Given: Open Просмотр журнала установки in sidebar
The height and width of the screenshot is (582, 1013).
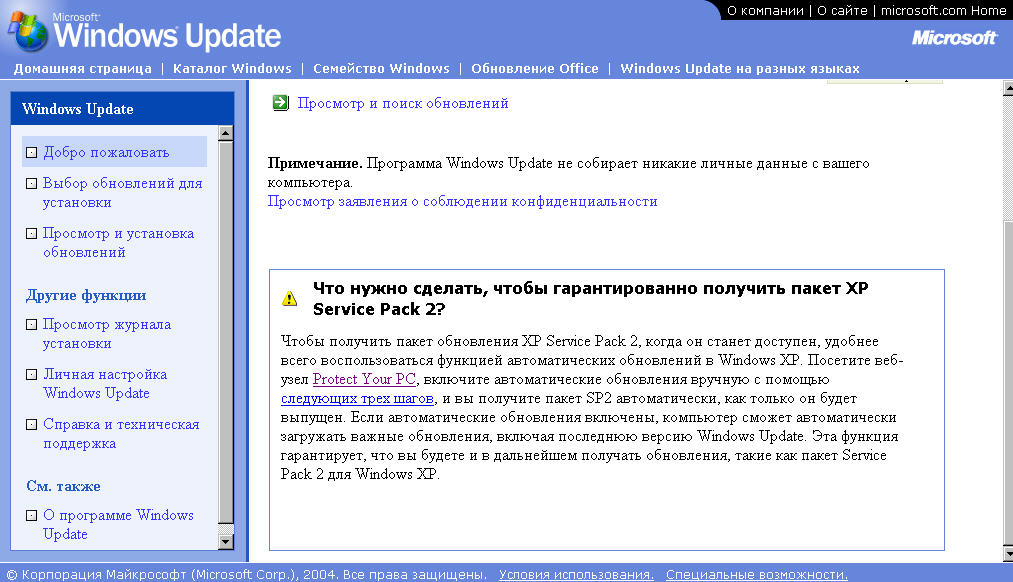Looking at the screenshot, I should [x=107, y=333].
